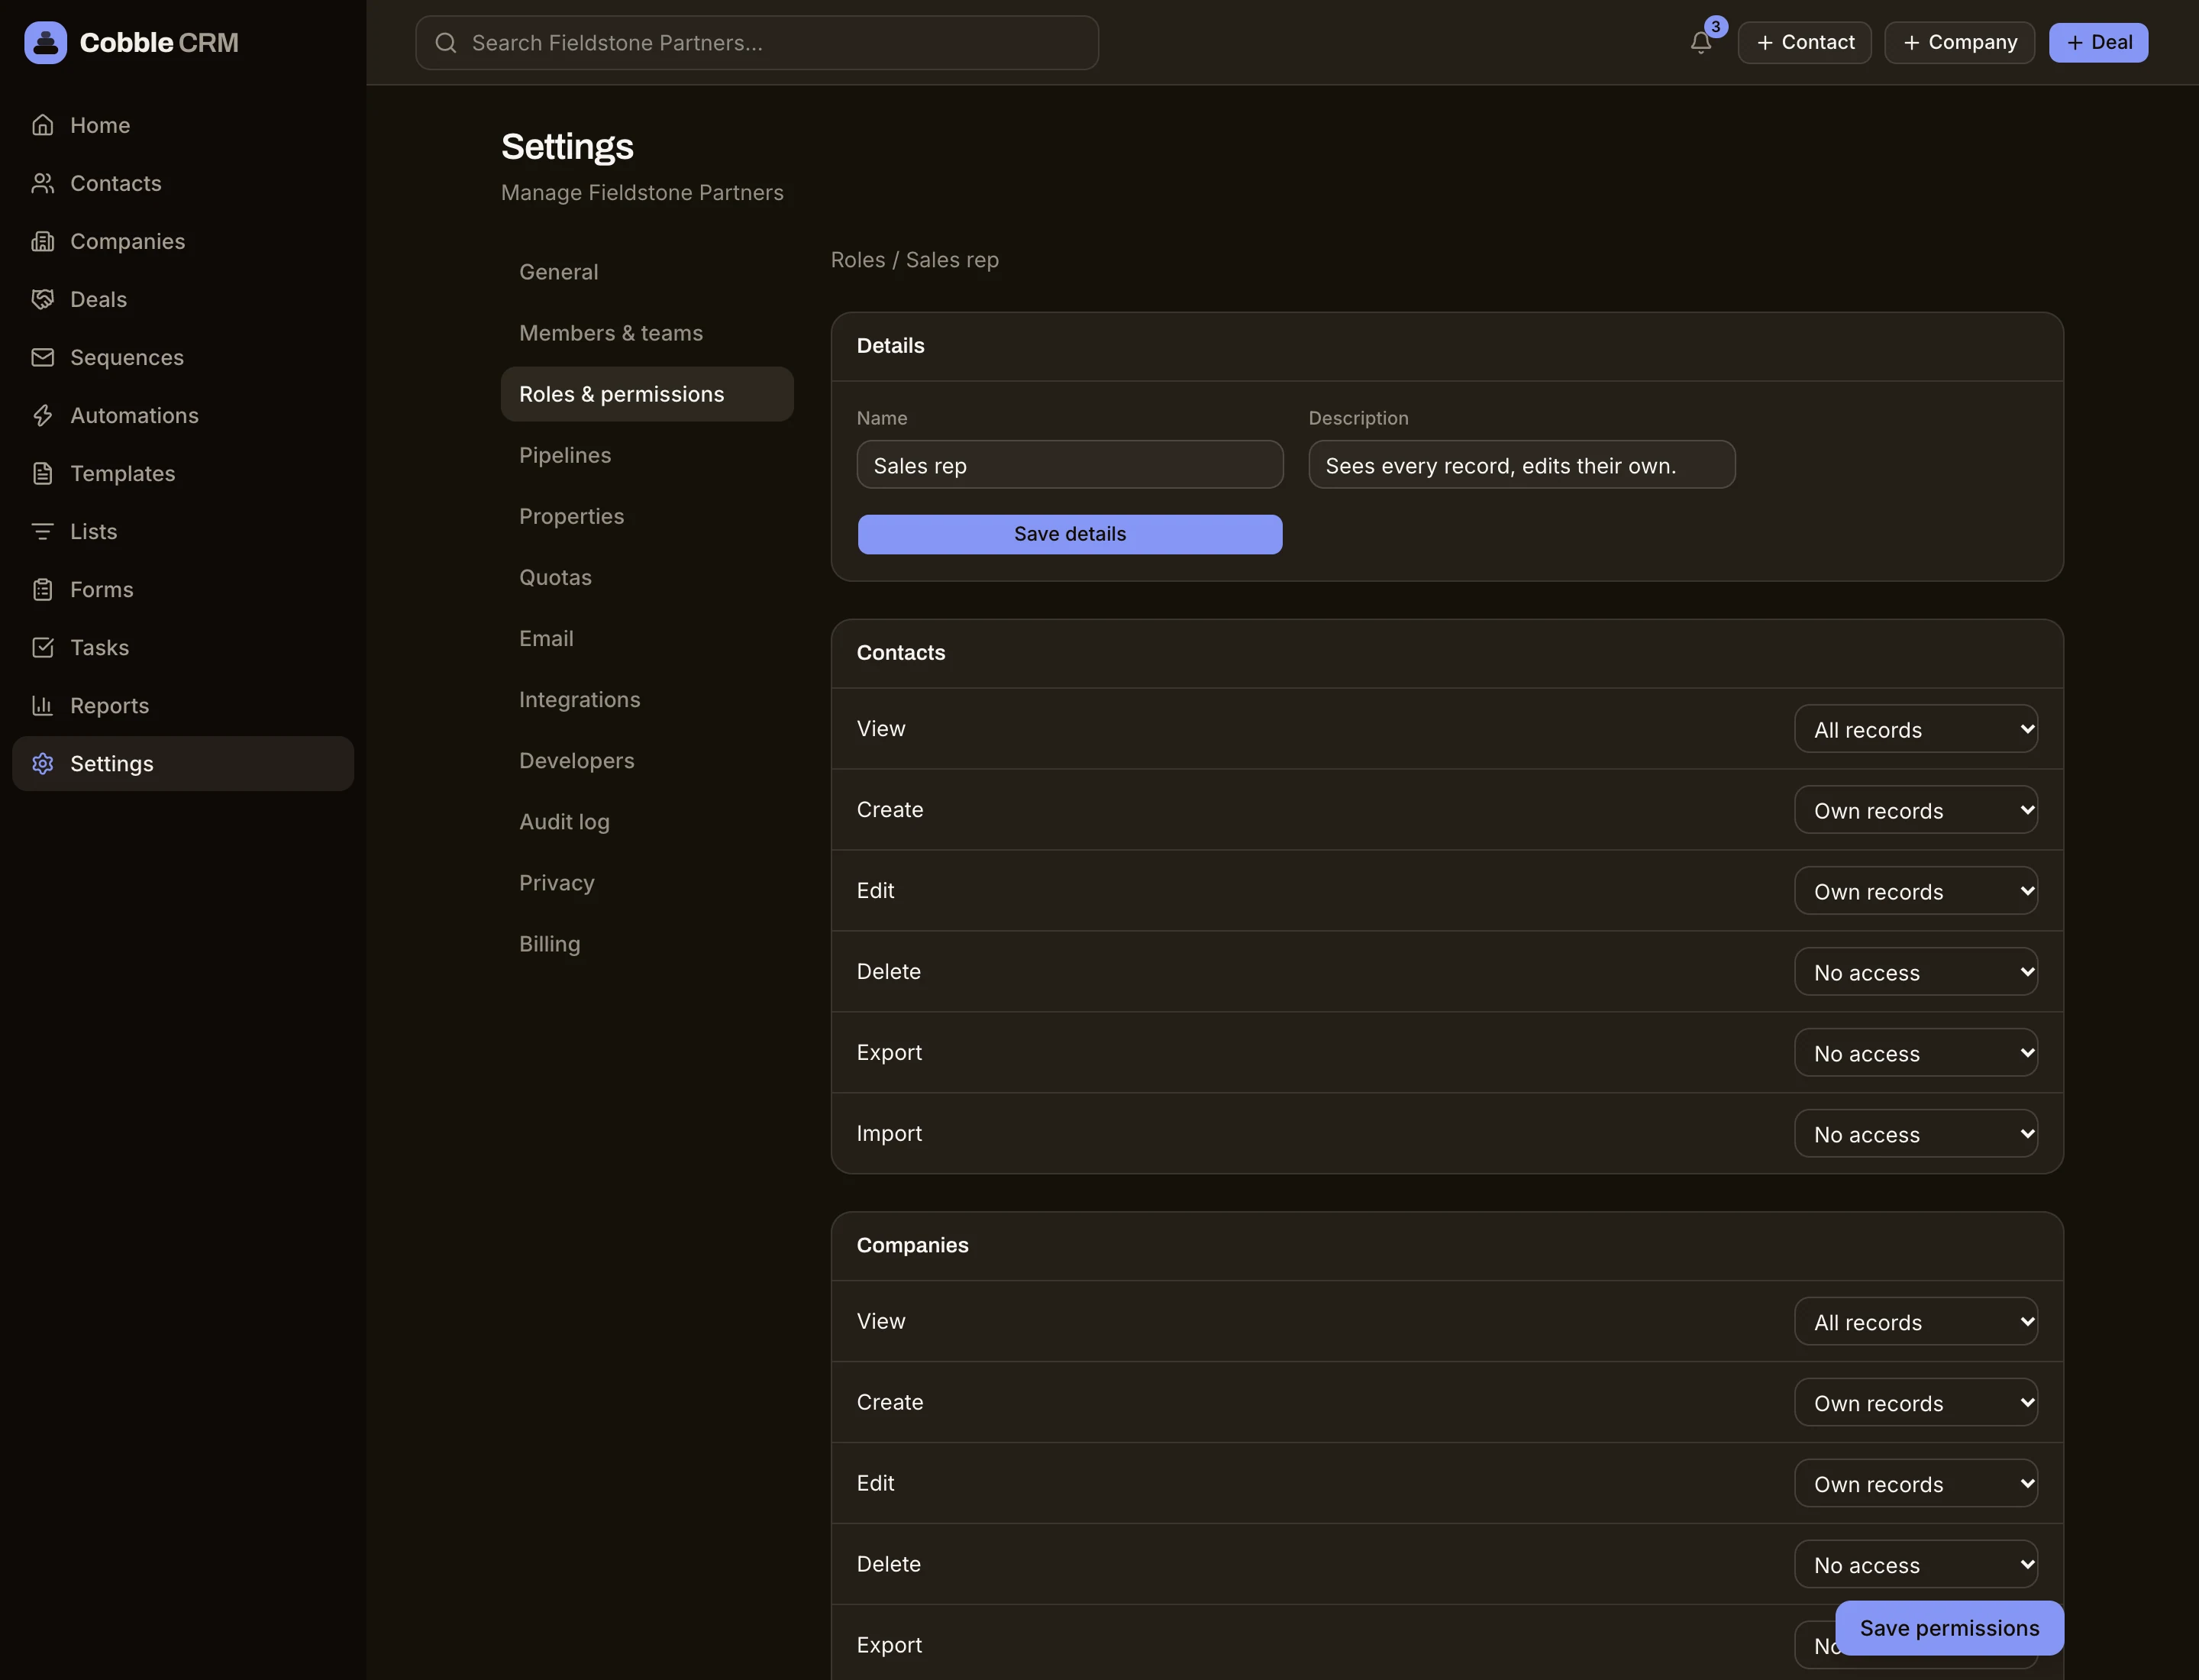Select the Integrations settings section
The height and width of the screenshot is (1680, 2199).
(647, 700)
